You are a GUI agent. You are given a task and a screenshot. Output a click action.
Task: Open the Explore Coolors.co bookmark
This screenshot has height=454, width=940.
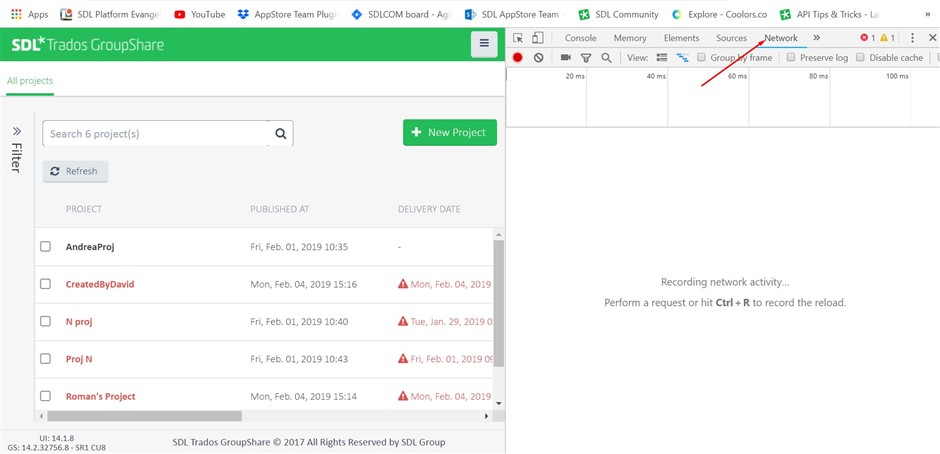[x=719, y=14]
